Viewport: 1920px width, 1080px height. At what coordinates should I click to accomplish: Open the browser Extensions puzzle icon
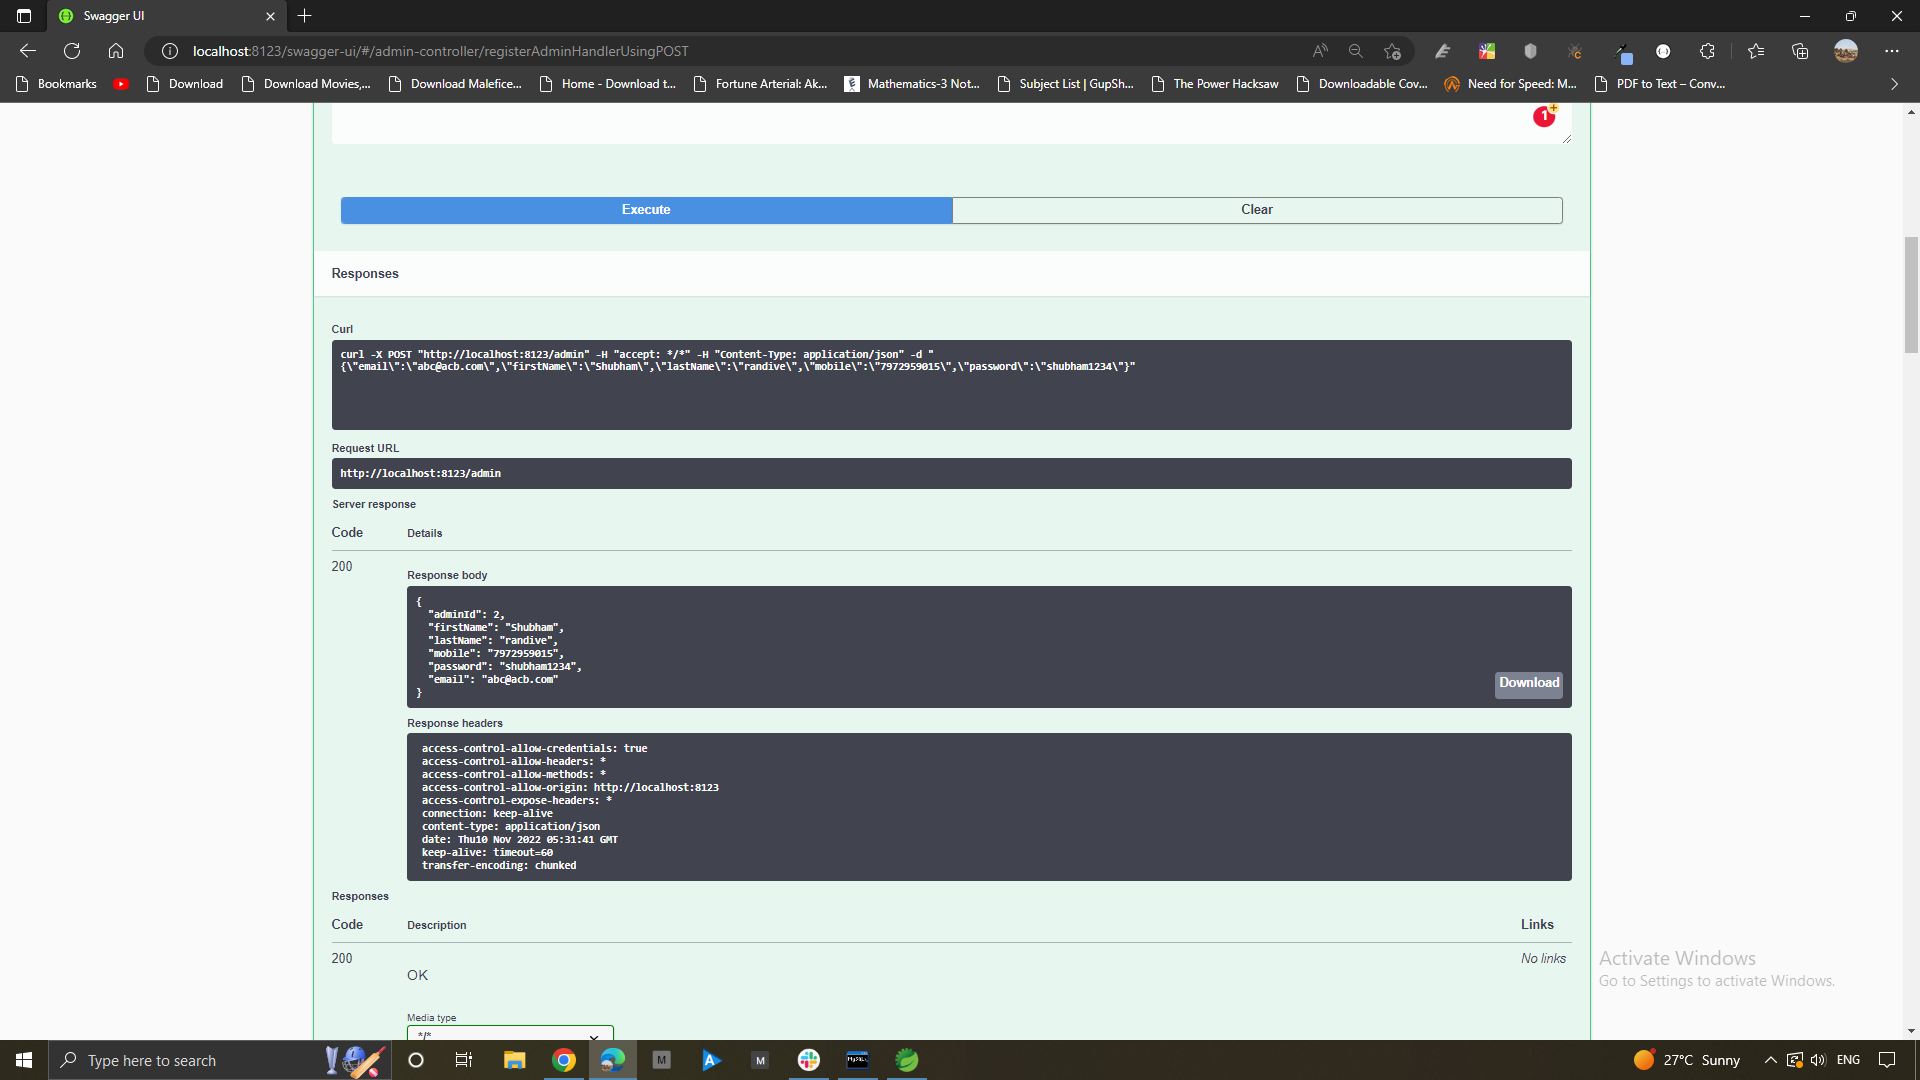pyautogui.click(x=1707, y=51)
